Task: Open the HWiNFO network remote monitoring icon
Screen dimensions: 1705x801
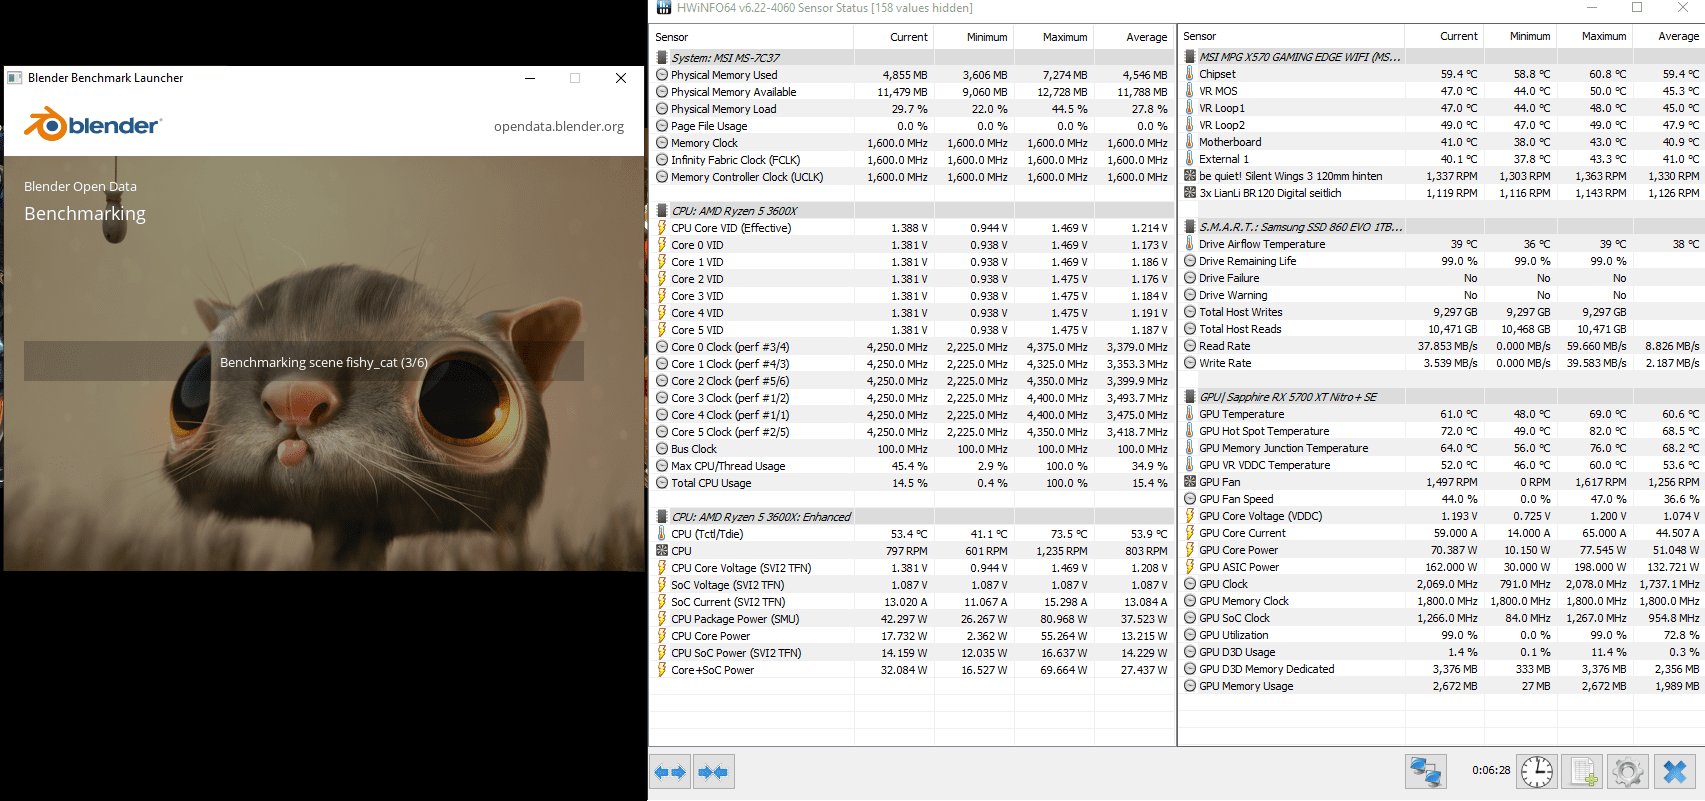Action: (1425, 771)
